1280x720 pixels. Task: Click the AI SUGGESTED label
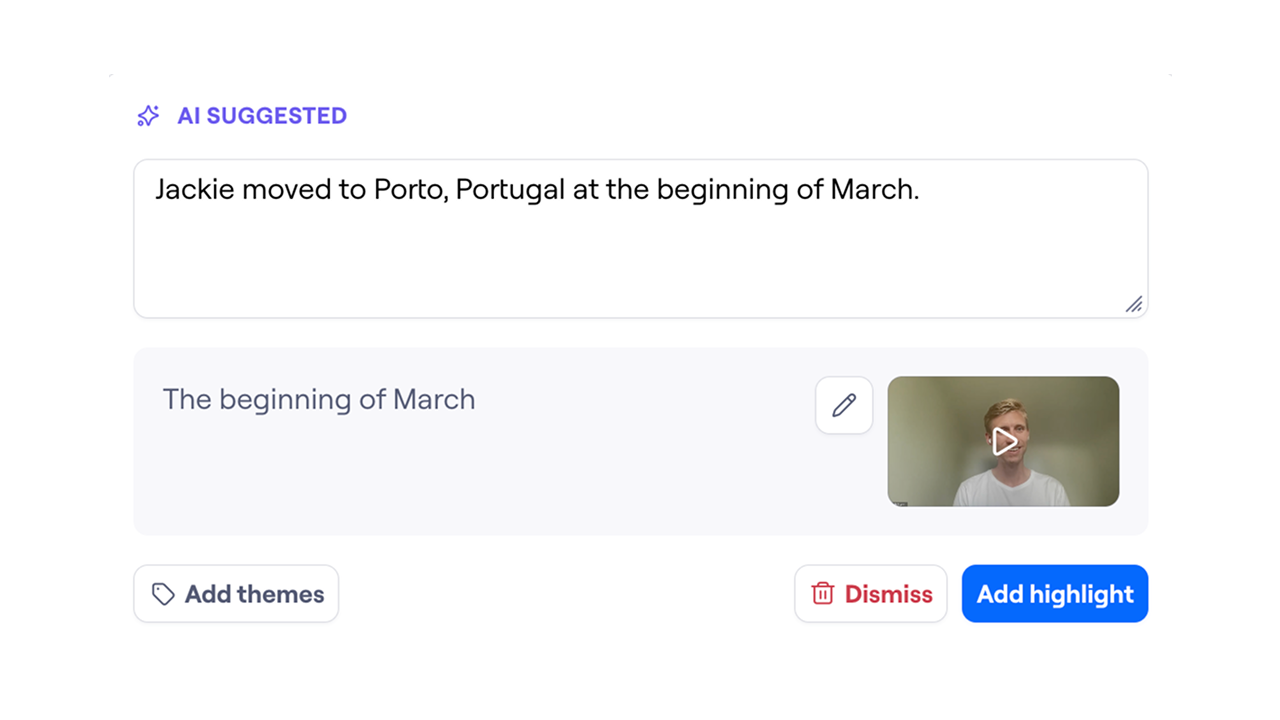click(x=262, y=116)
